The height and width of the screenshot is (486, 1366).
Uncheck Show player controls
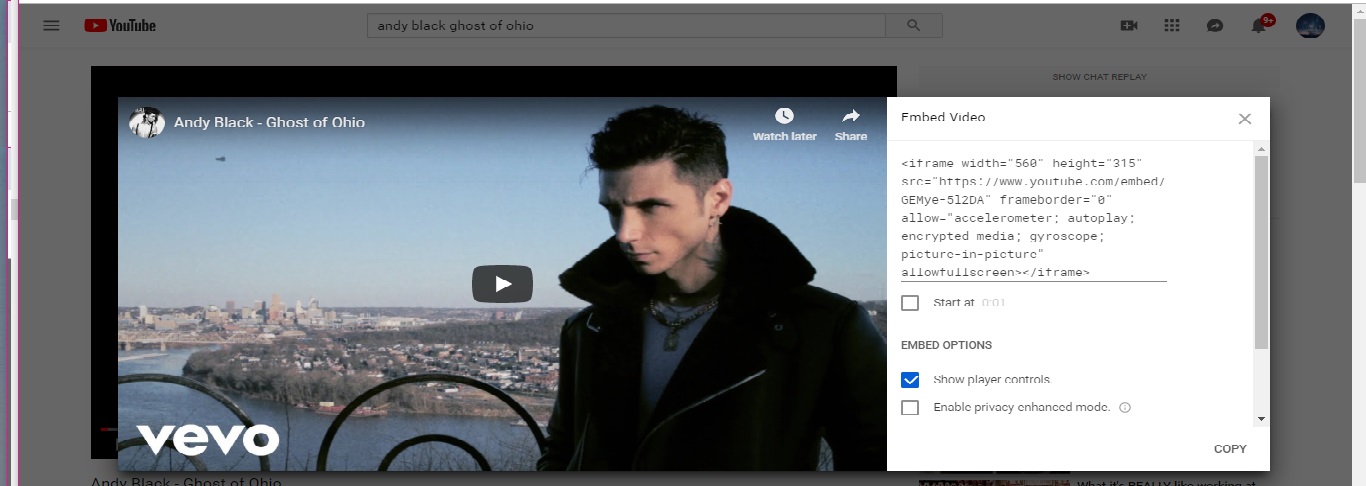pyautogui.click(x=910, y=380)
